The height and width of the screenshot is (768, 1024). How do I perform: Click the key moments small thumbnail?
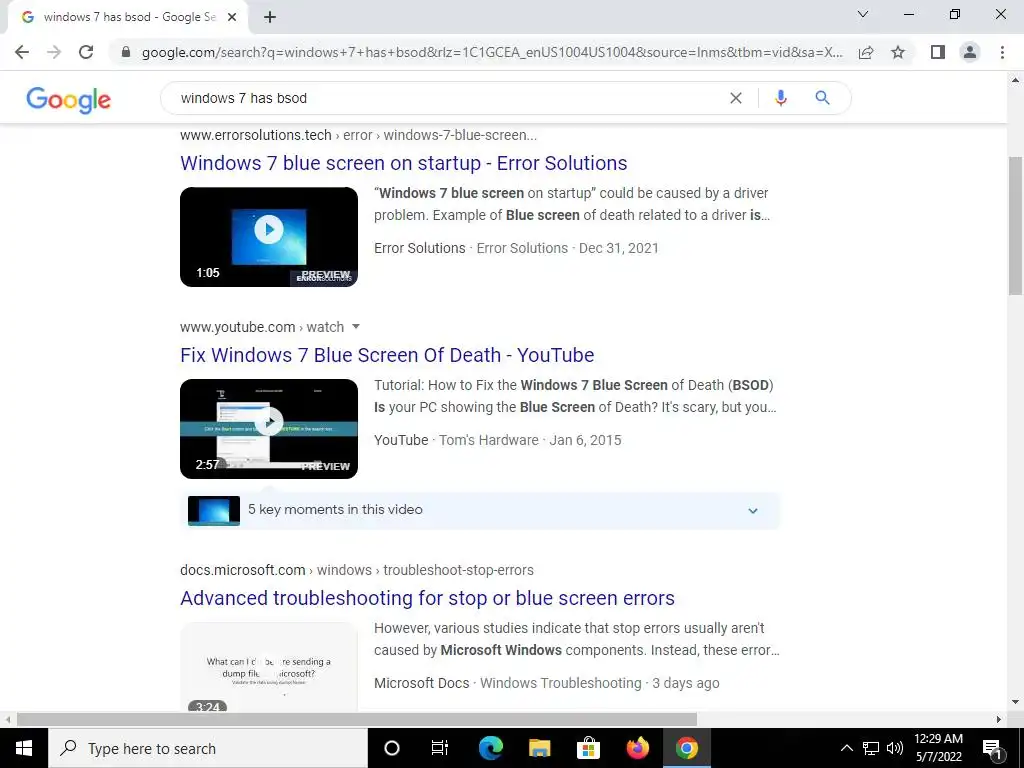coord(214,510)
